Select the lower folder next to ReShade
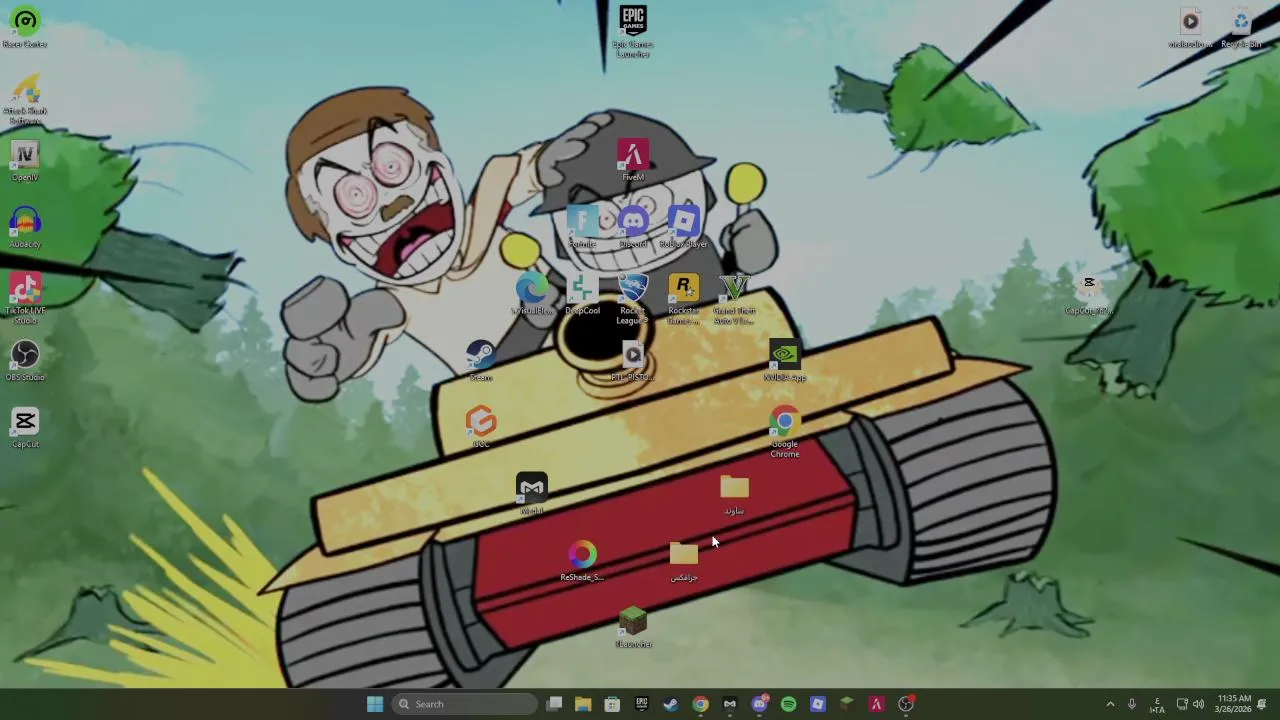Screen dimensions: 1280x720 pos(683,562)
